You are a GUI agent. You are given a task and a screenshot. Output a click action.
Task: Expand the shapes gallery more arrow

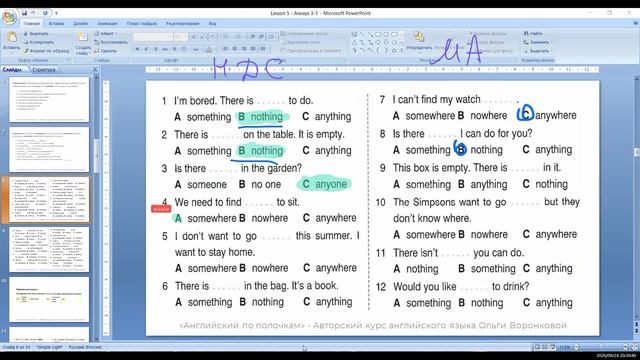pos(402,50)
